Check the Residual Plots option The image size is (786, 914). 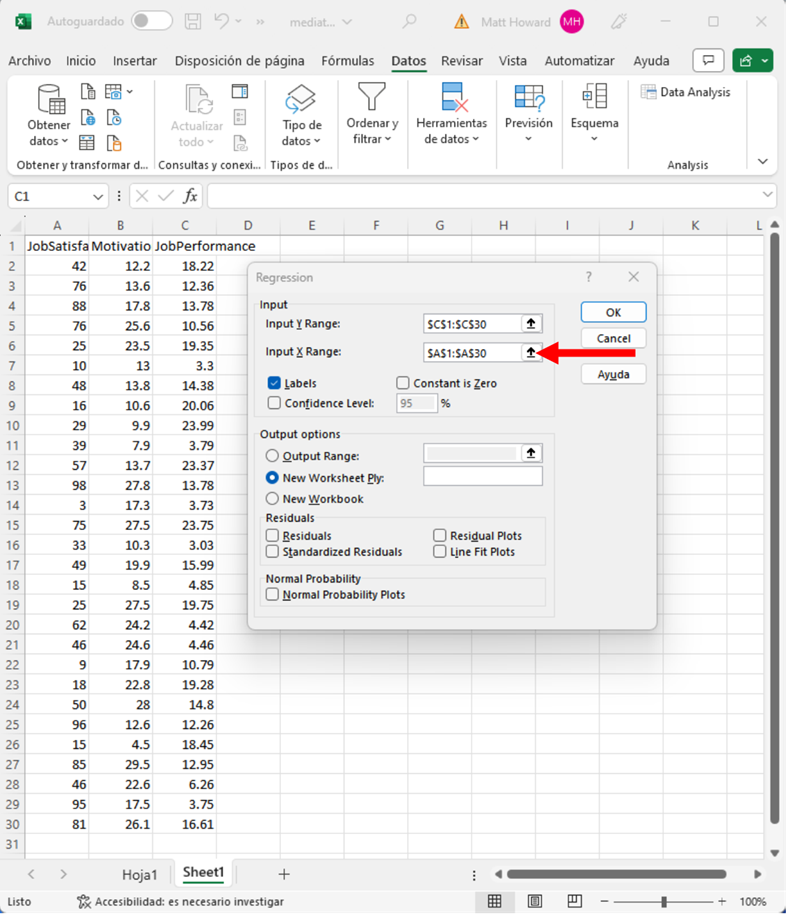tap(440, 536)
